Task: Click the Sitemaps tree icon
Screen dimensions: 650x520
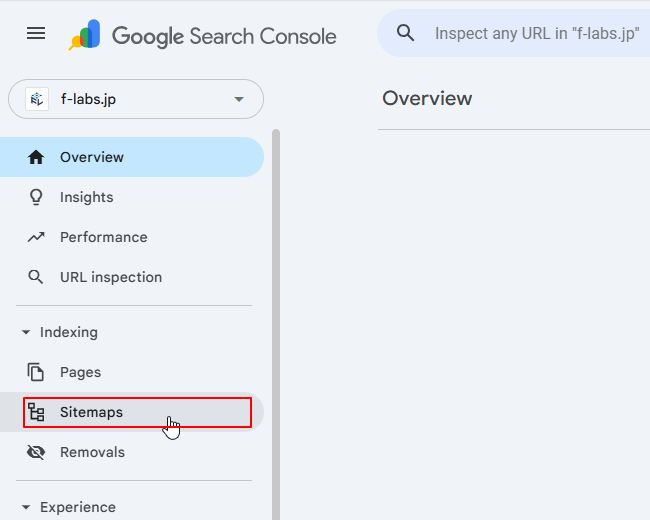Action: coord(36,412)
